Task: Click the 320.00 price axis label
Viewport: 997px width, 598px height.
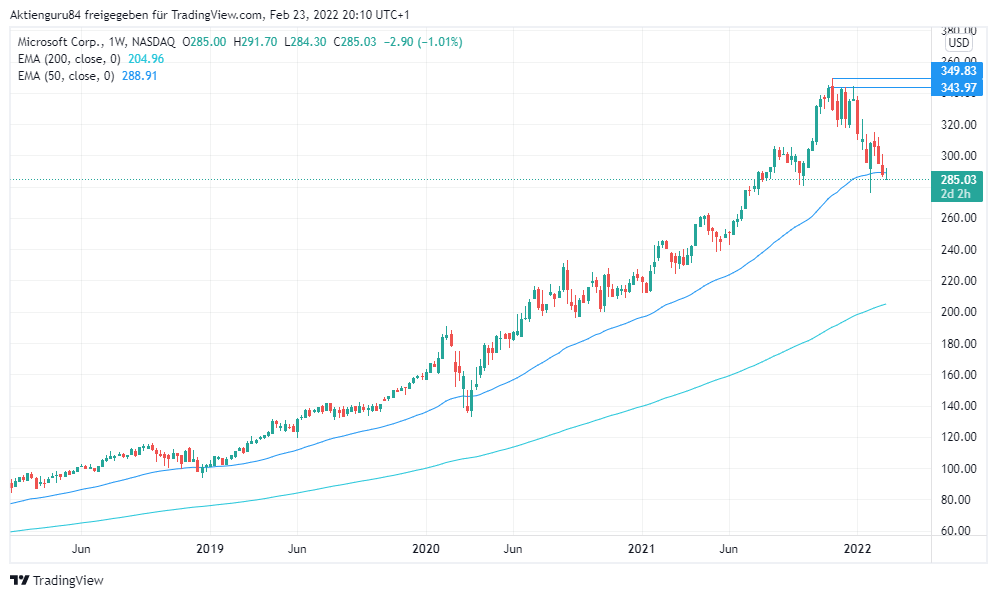Action: pos(958,125)
